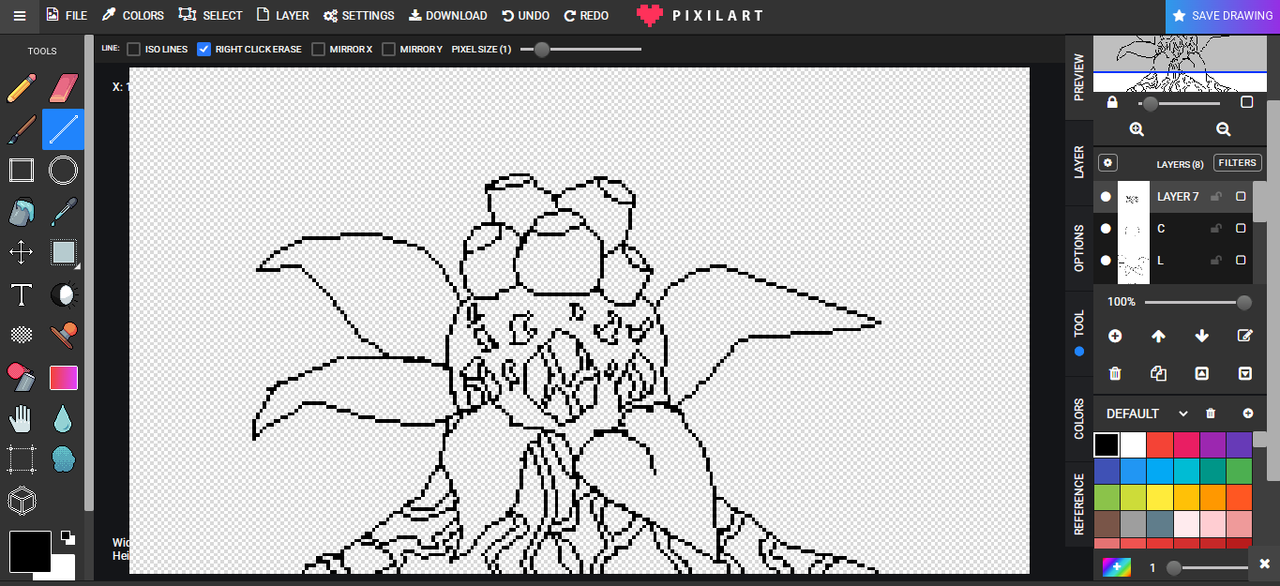The height and width of the screenshot is (586, 1280).
Task: Toggle visibility of layer L
Action: [x=1105, y=261]
